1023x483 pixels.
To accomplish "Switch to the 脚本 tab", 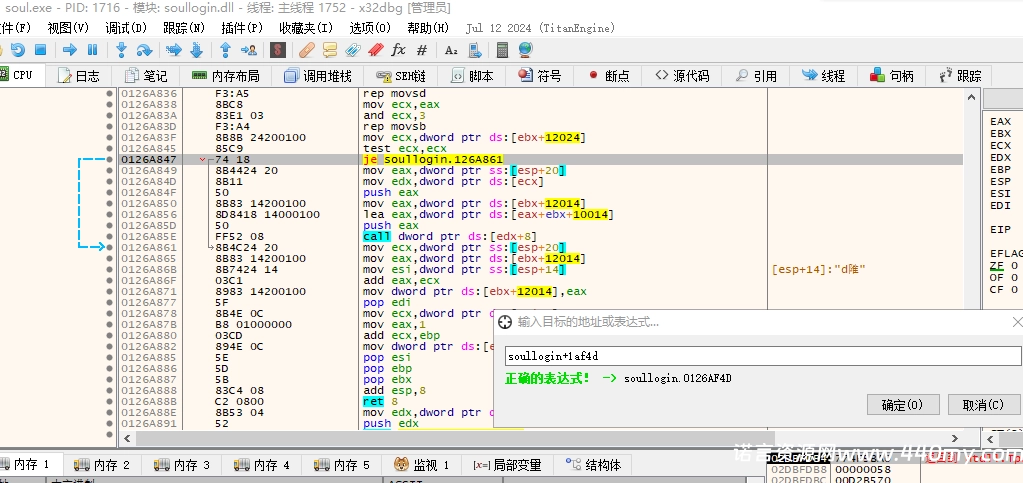I will pyautogui.click(x=472, y=76).
